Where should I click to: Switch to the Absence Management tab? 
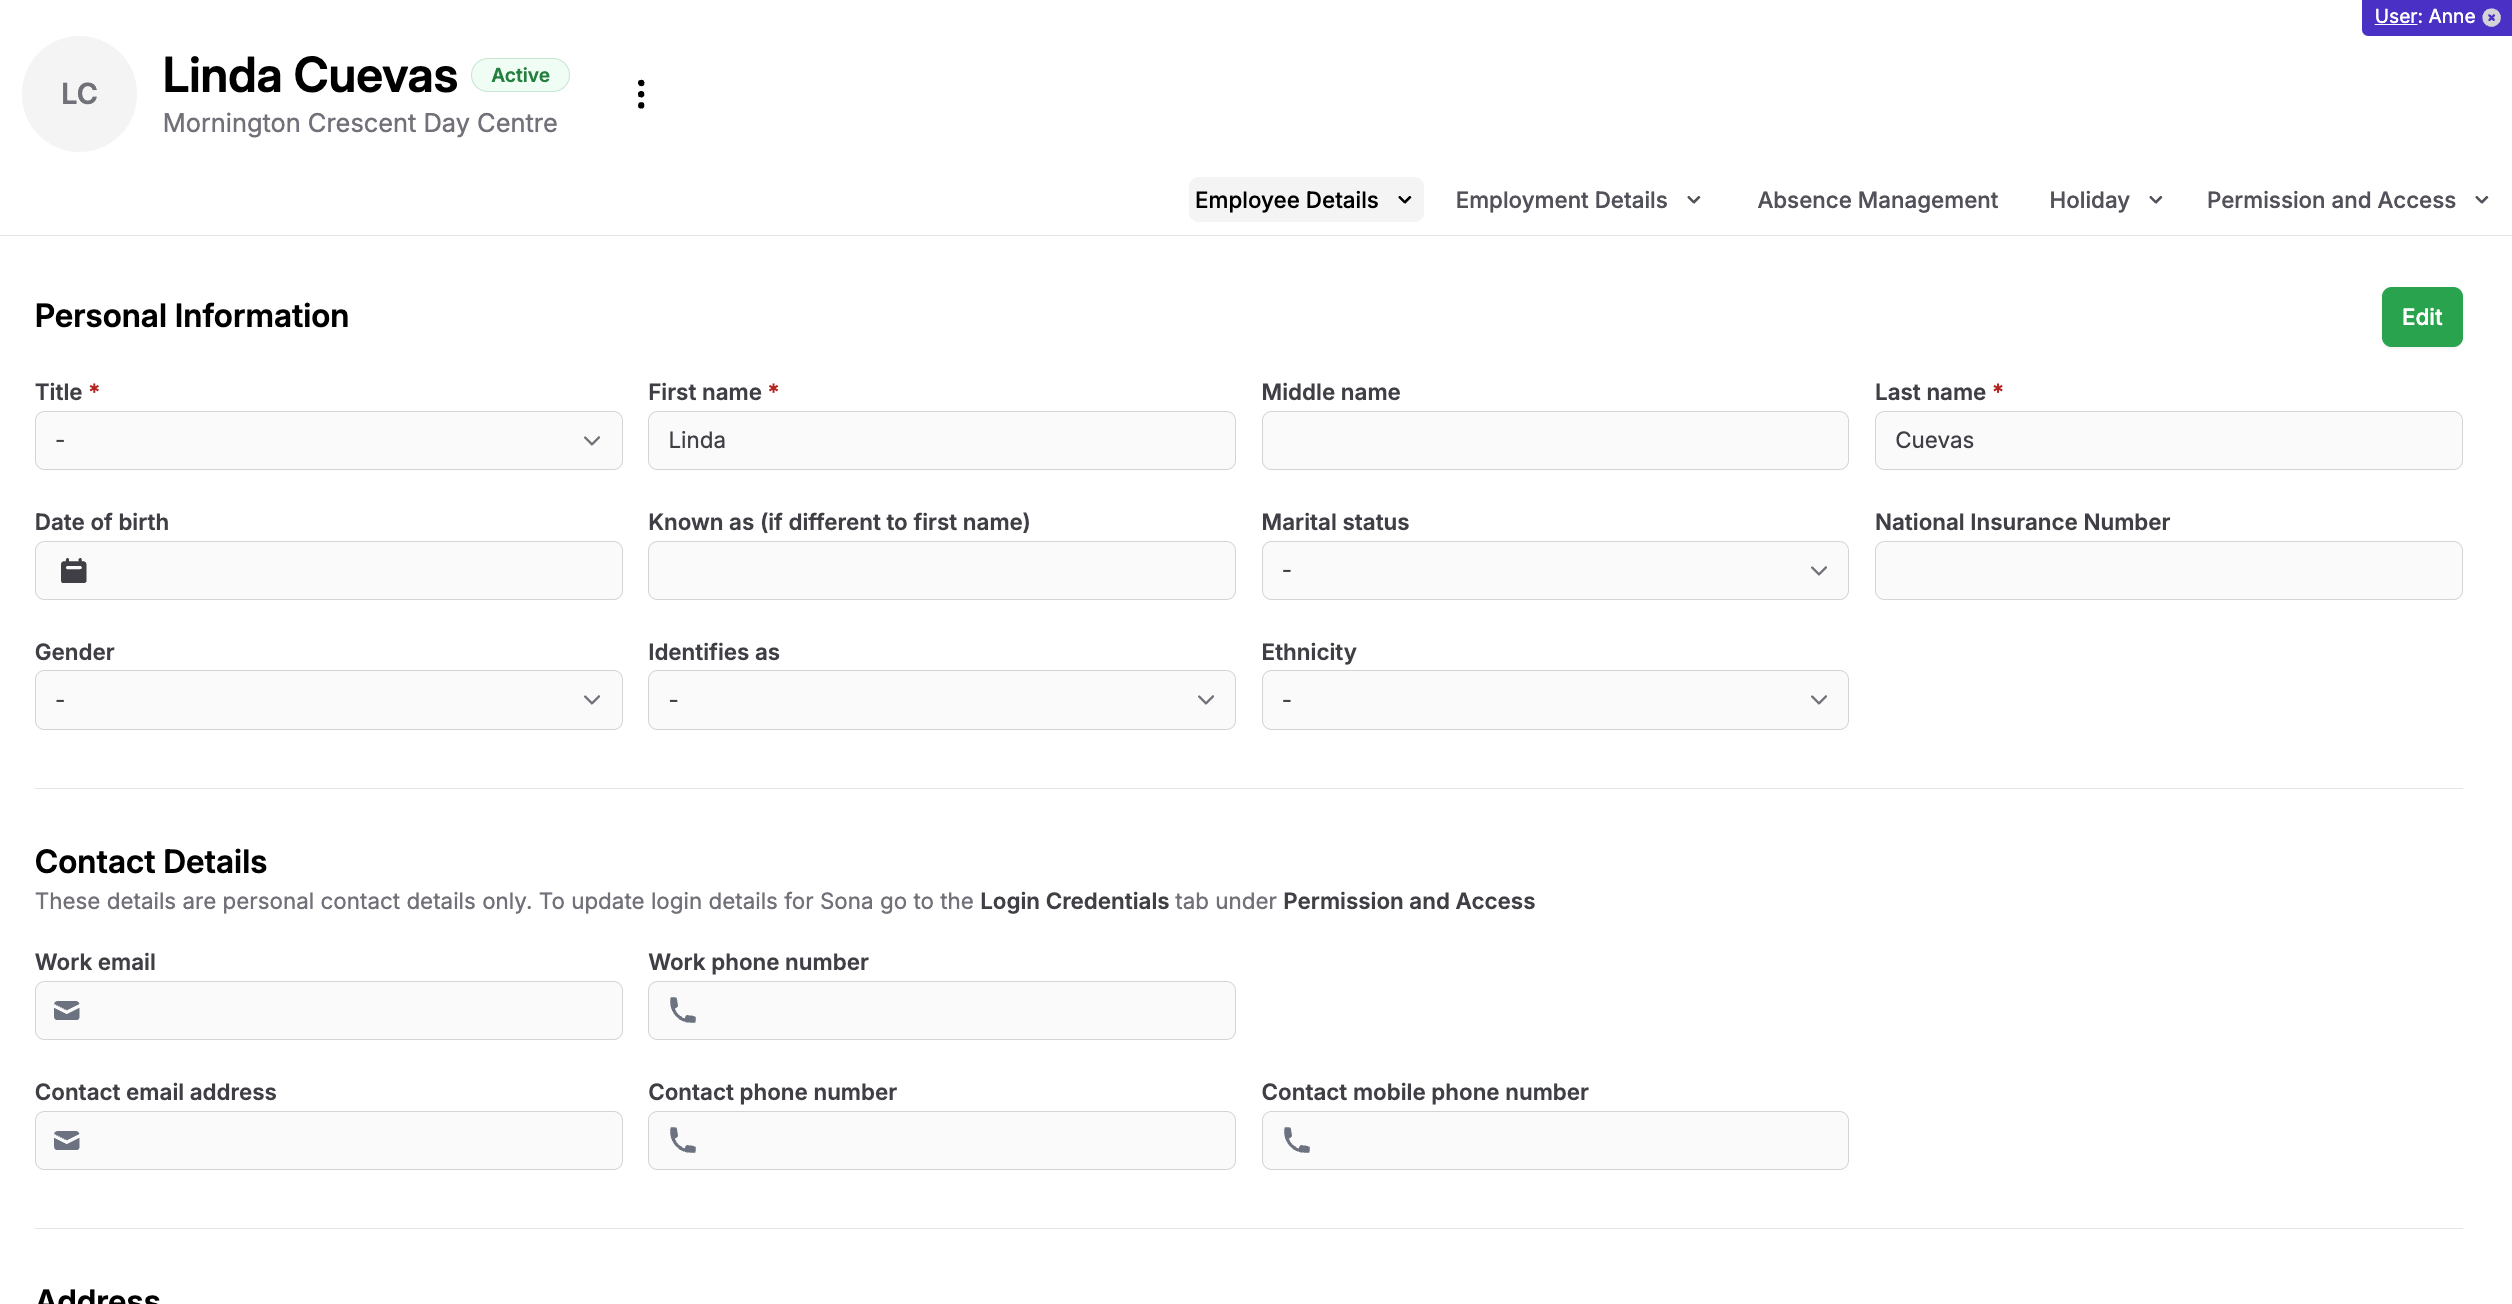coord(1877,199)
